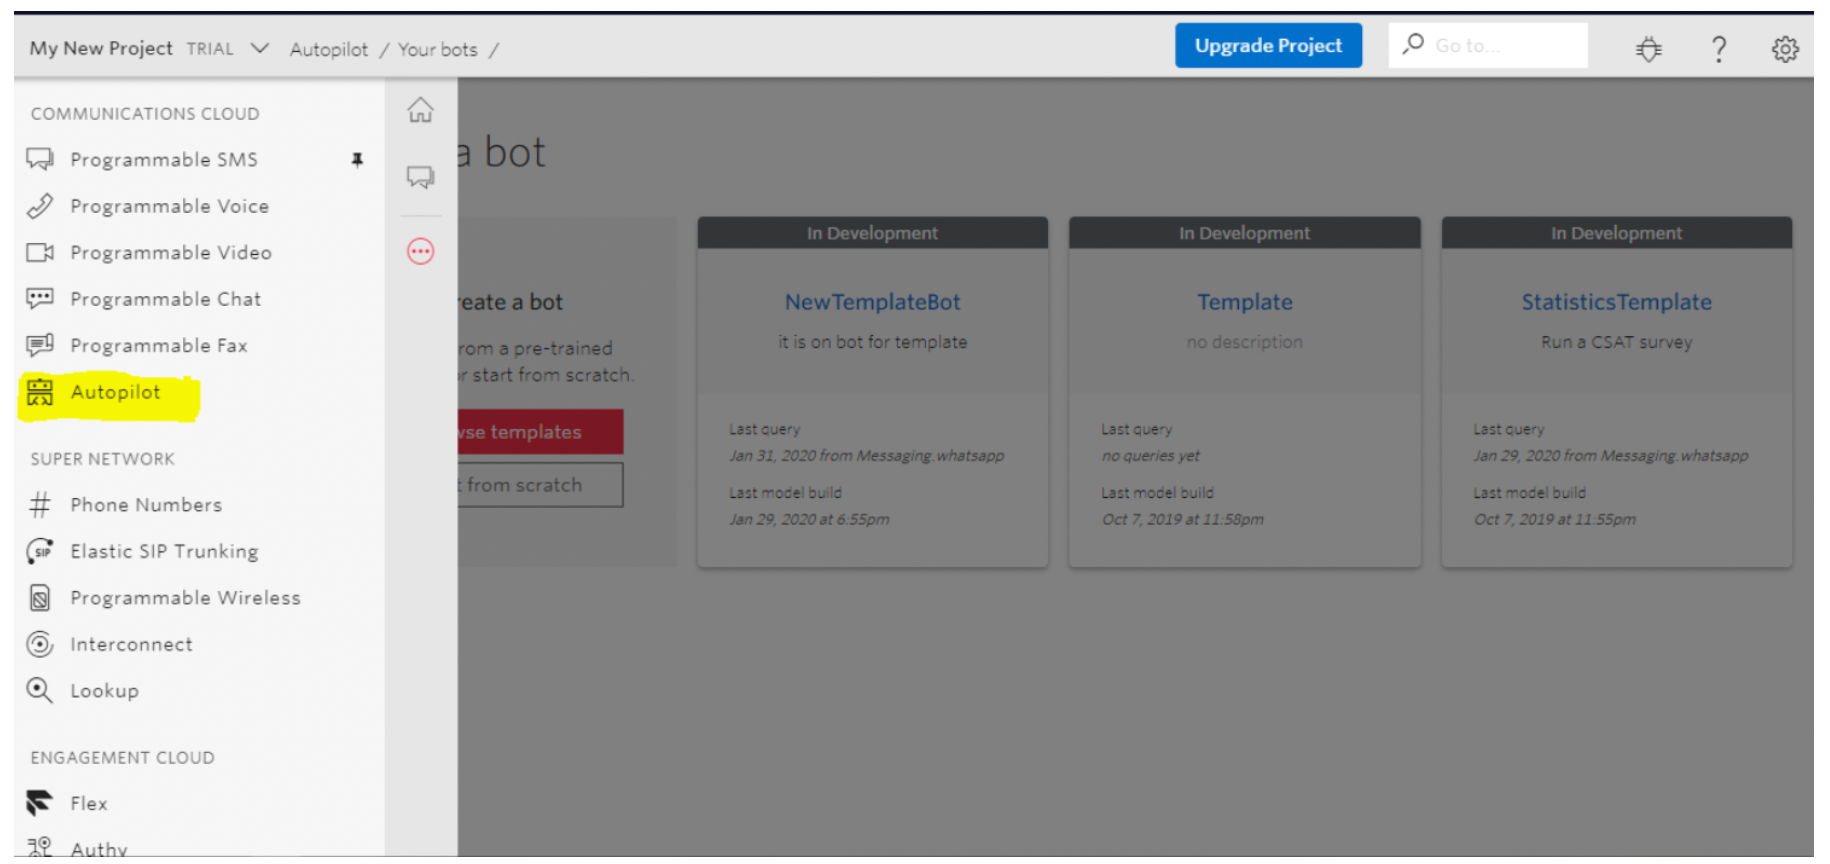Go to console home via house icon
Viewport: 1830px width, 864px height.
click(x=421, y=110)
